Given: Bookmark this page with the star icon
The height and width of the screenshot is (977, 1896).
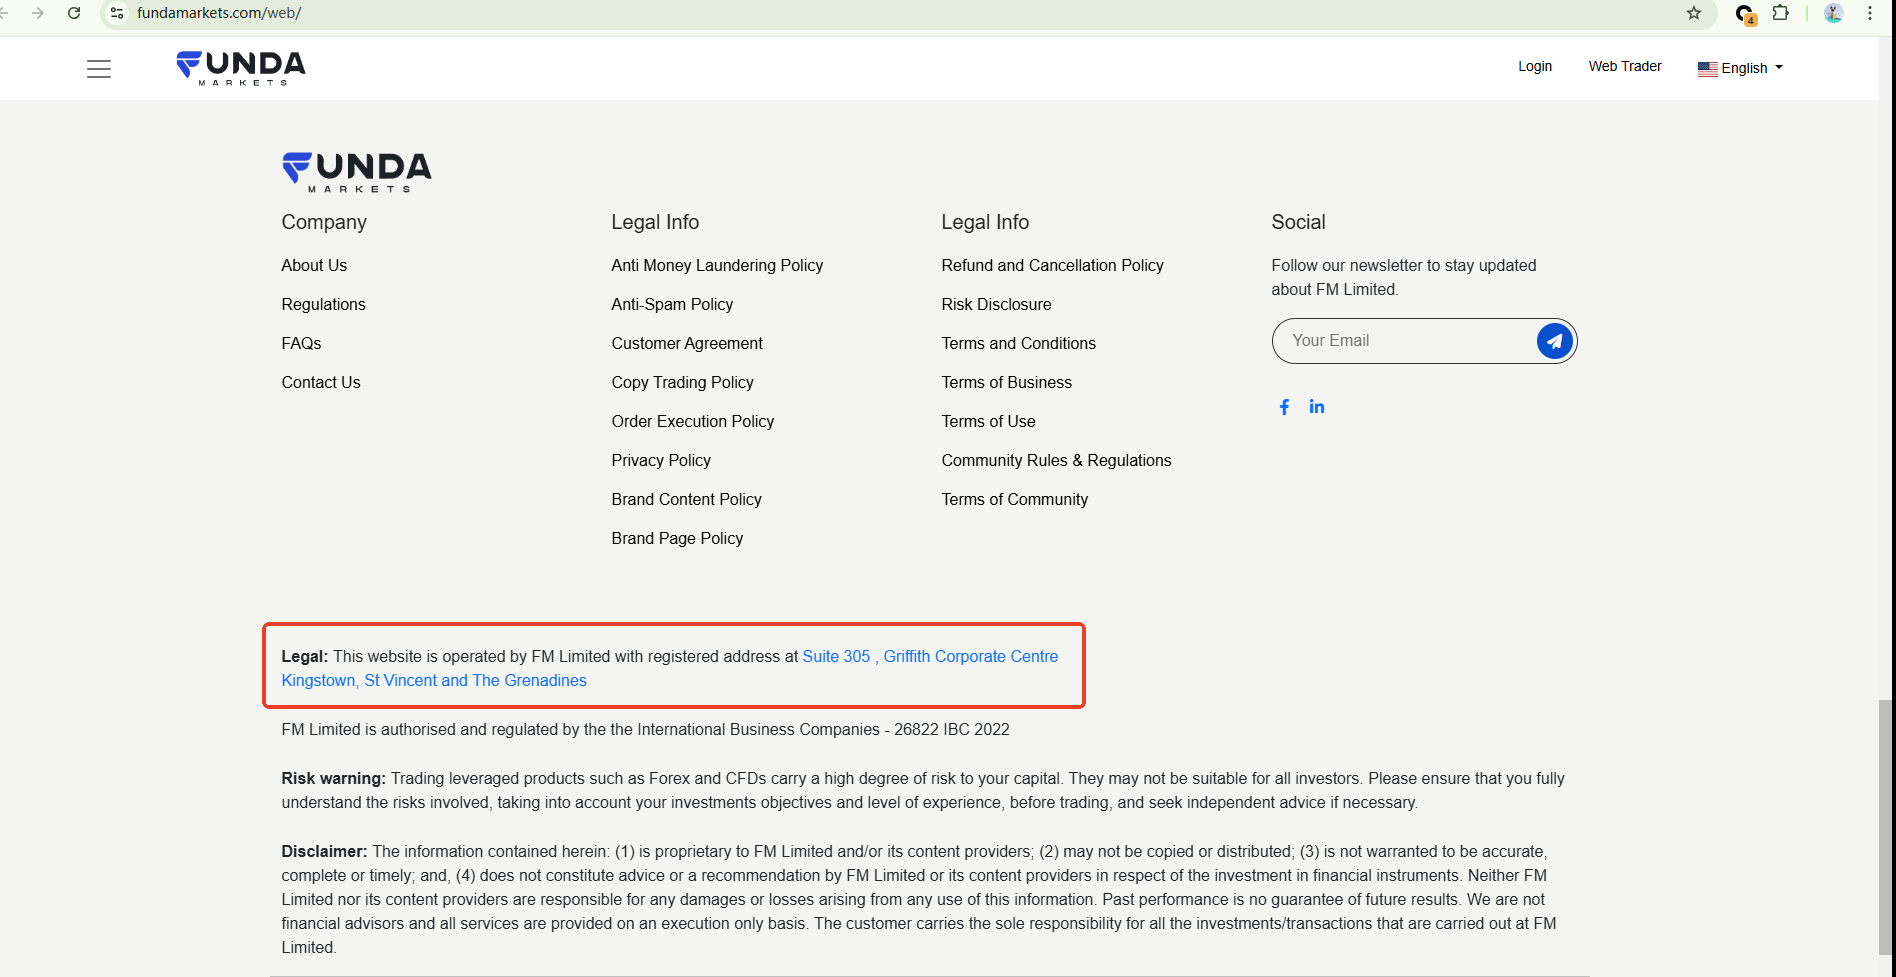Looking at the screenshot, I should tap(1694, 13).
